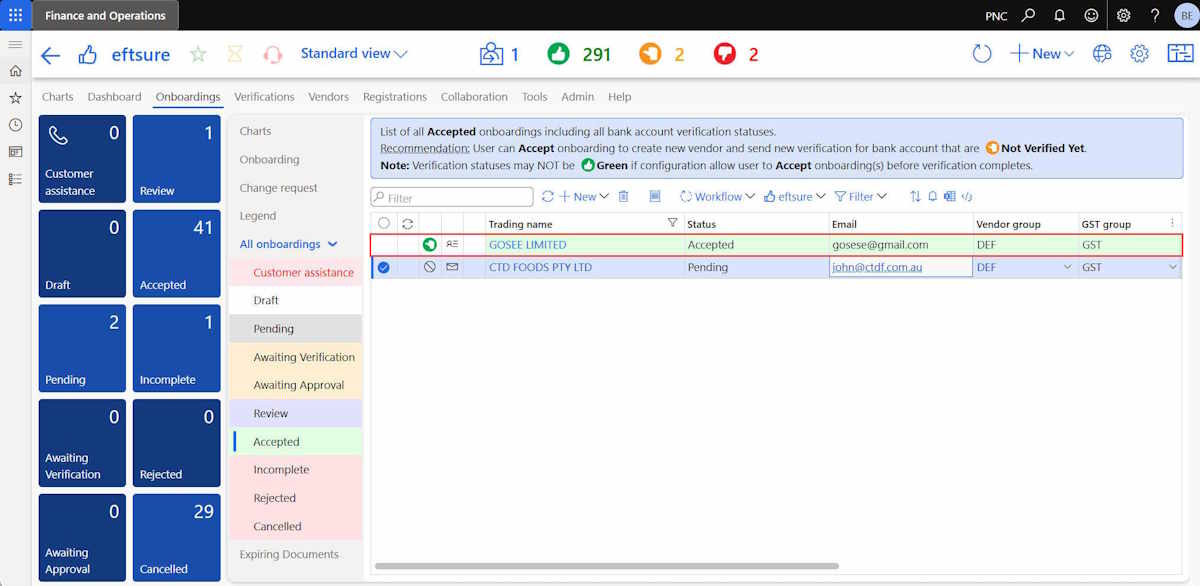Click the grid Filter search field
The height and width of the screenshot is (586, 1200).
pos(452,198)
